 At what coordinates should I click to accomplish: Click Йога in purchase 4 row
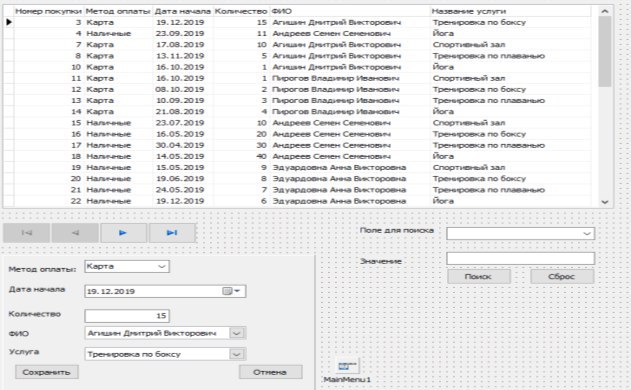[x=443, y=33]
